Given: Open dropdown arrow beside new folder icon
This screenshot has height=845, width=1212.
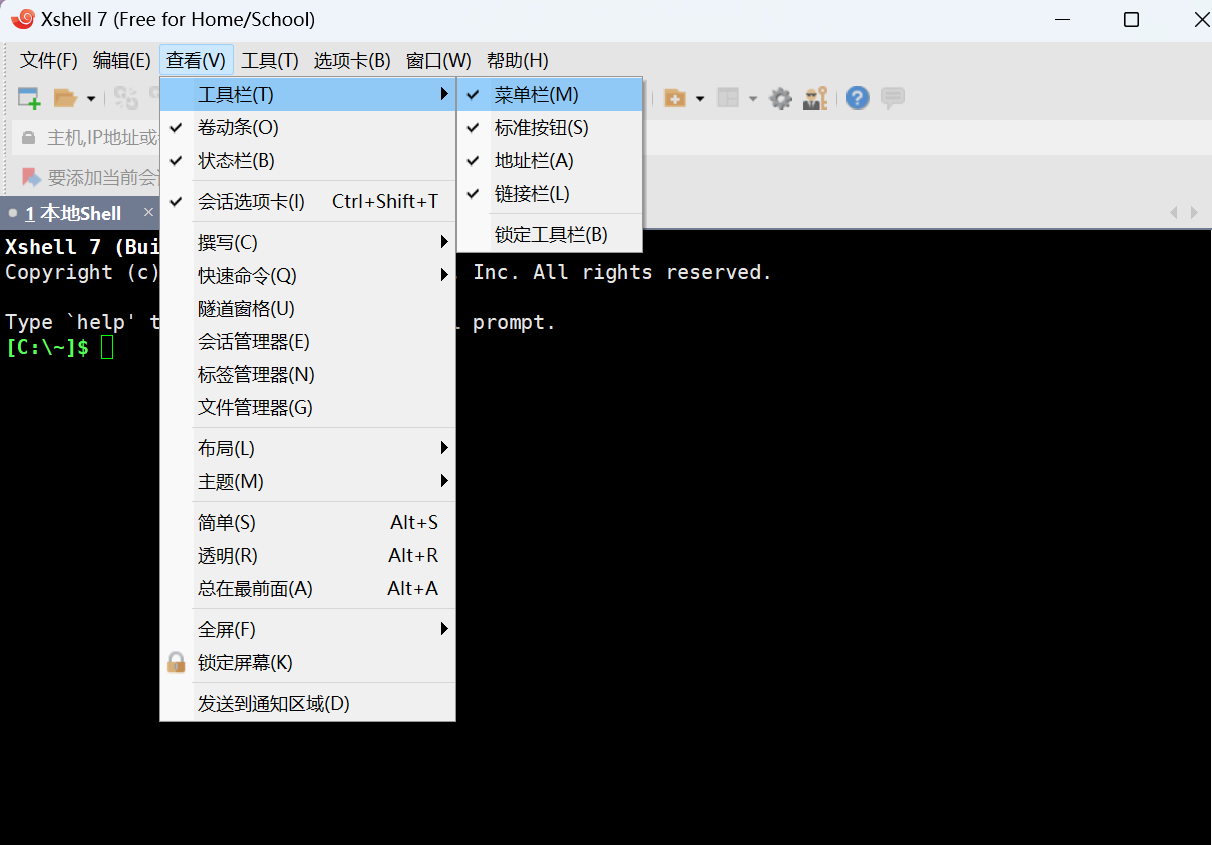Looking at the screenshot, I should coord(700,98).
